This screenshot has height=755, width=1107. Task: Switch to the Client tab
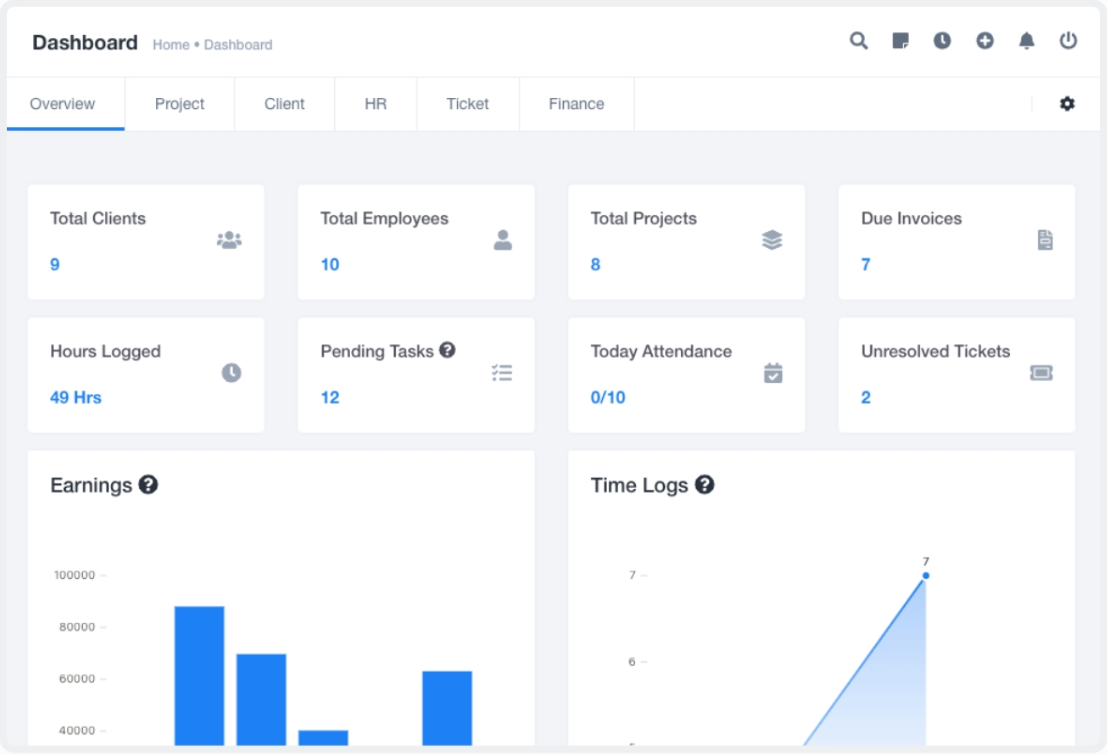tap(285, 104)
